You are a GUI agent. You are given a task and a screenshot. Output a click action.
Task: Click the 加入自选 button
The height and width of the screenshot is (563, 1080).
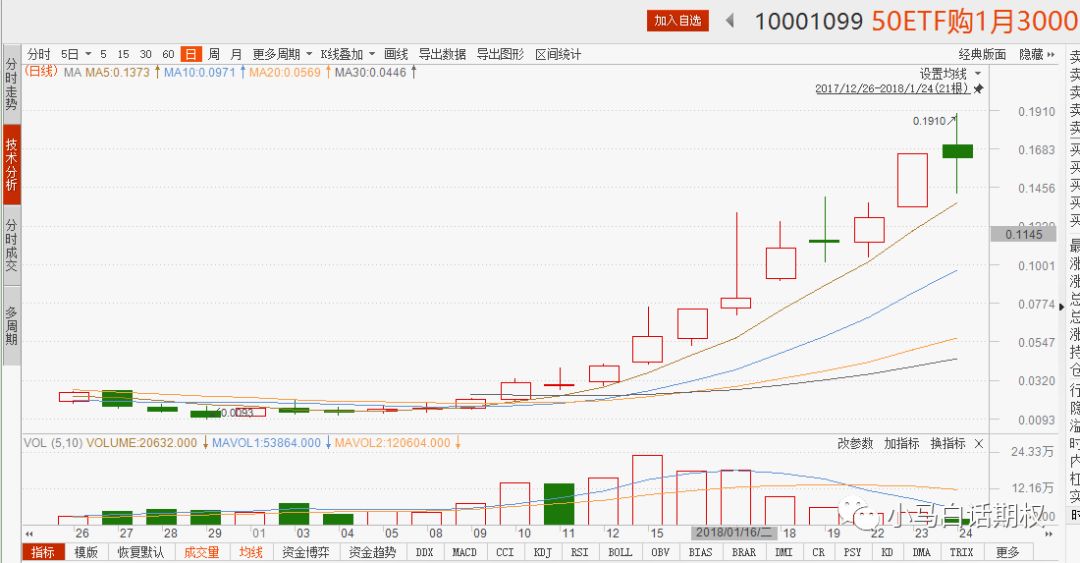678,20
